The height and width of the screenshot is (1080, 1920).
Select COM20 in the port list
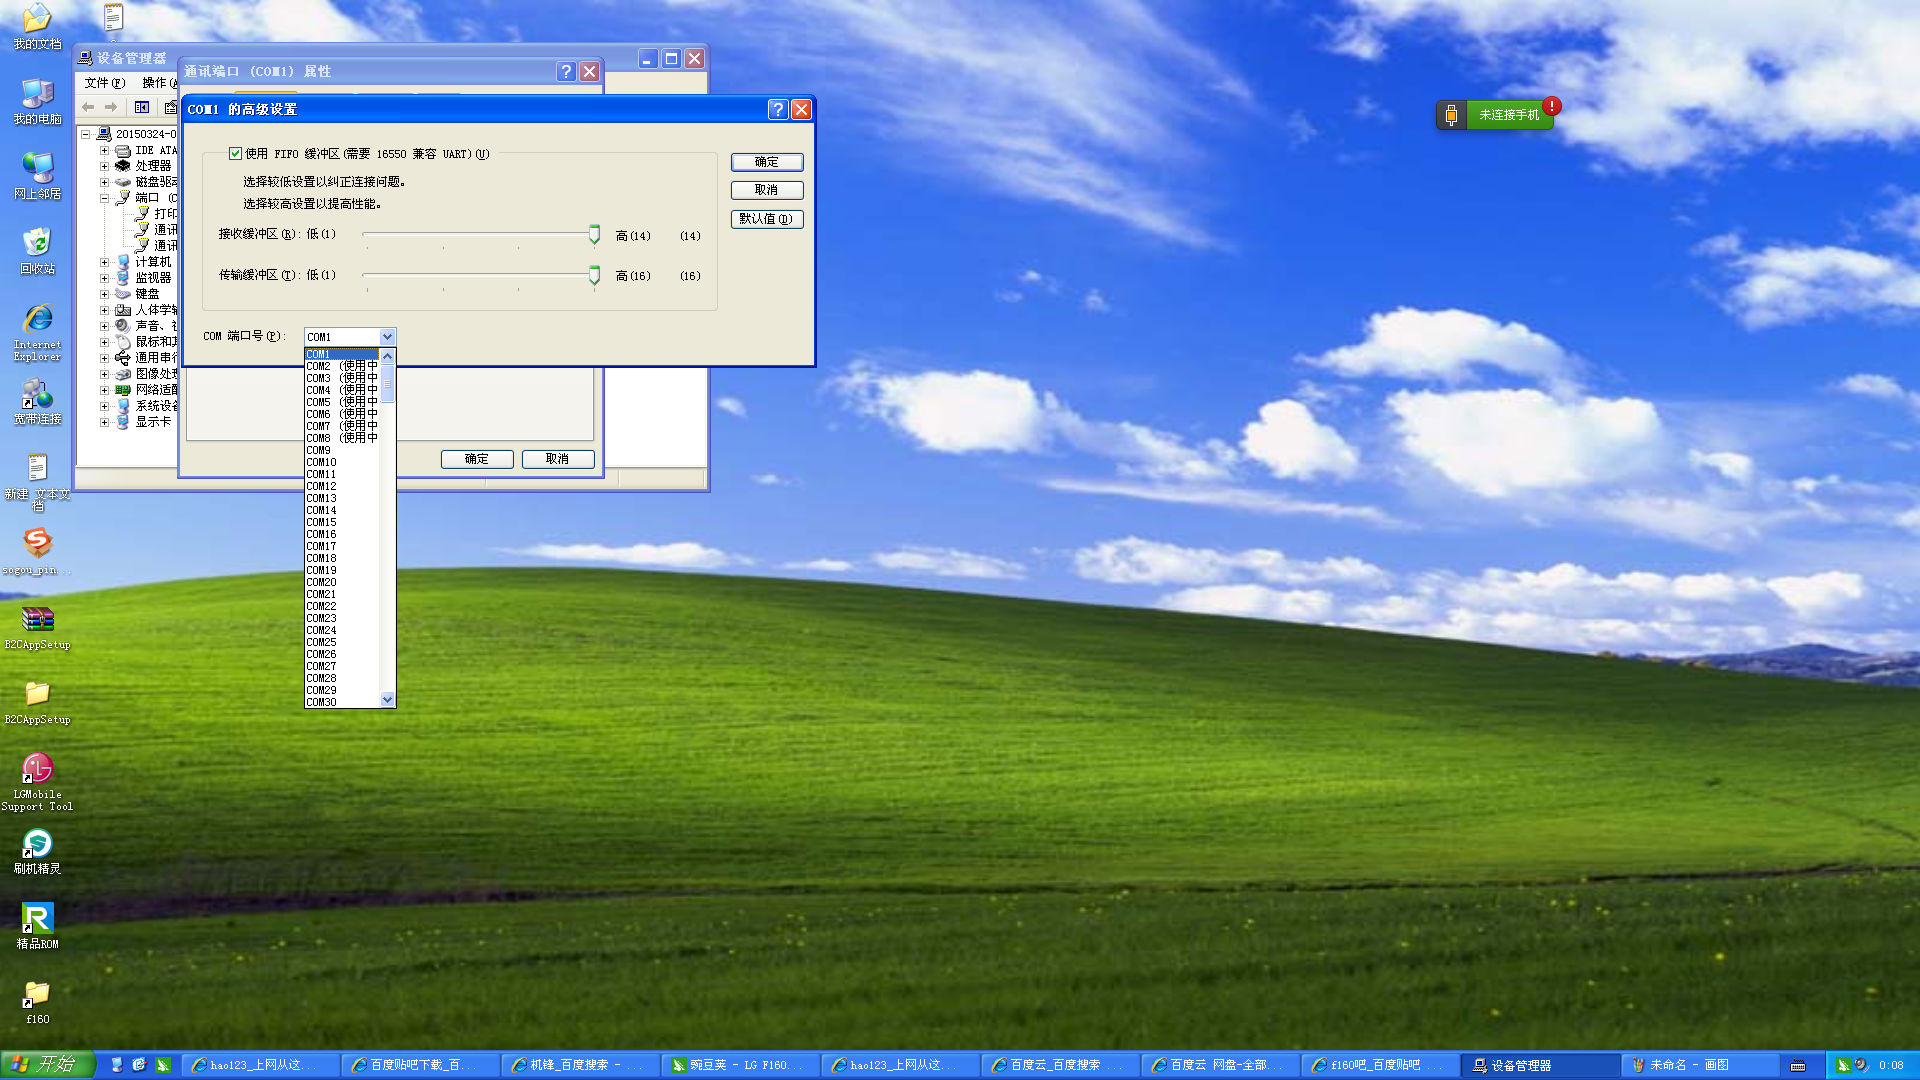(x=342, y=582)
